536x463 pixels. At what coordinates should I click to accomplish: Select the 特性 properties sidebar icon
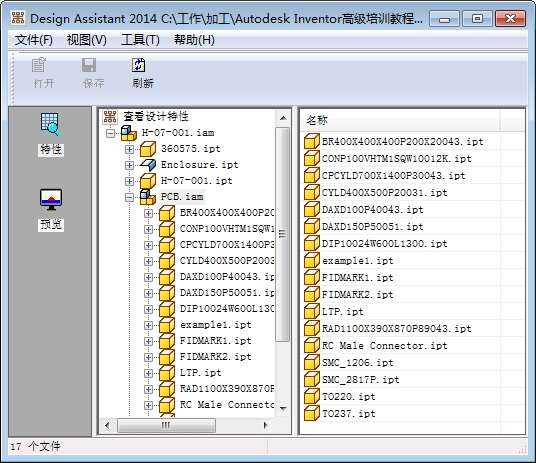coord(50,124)
